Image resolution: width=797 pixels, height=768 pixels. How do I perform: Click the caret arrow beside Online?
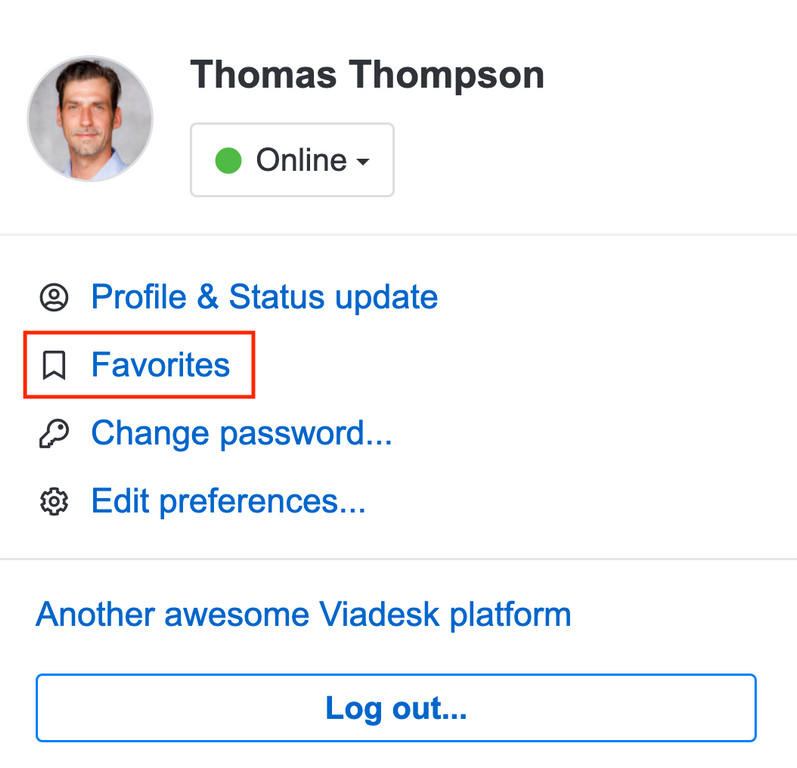coord(363,162)
